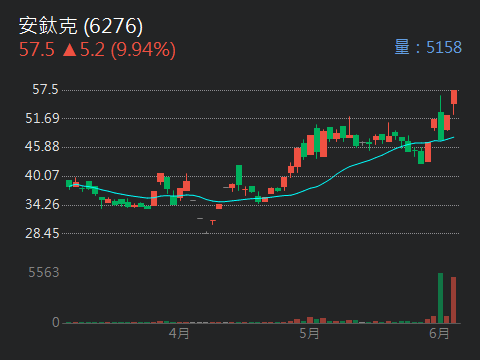Click the percentage change (9.94%)
The height and width of the screenshot is (360, 480).
coord(143,50)
